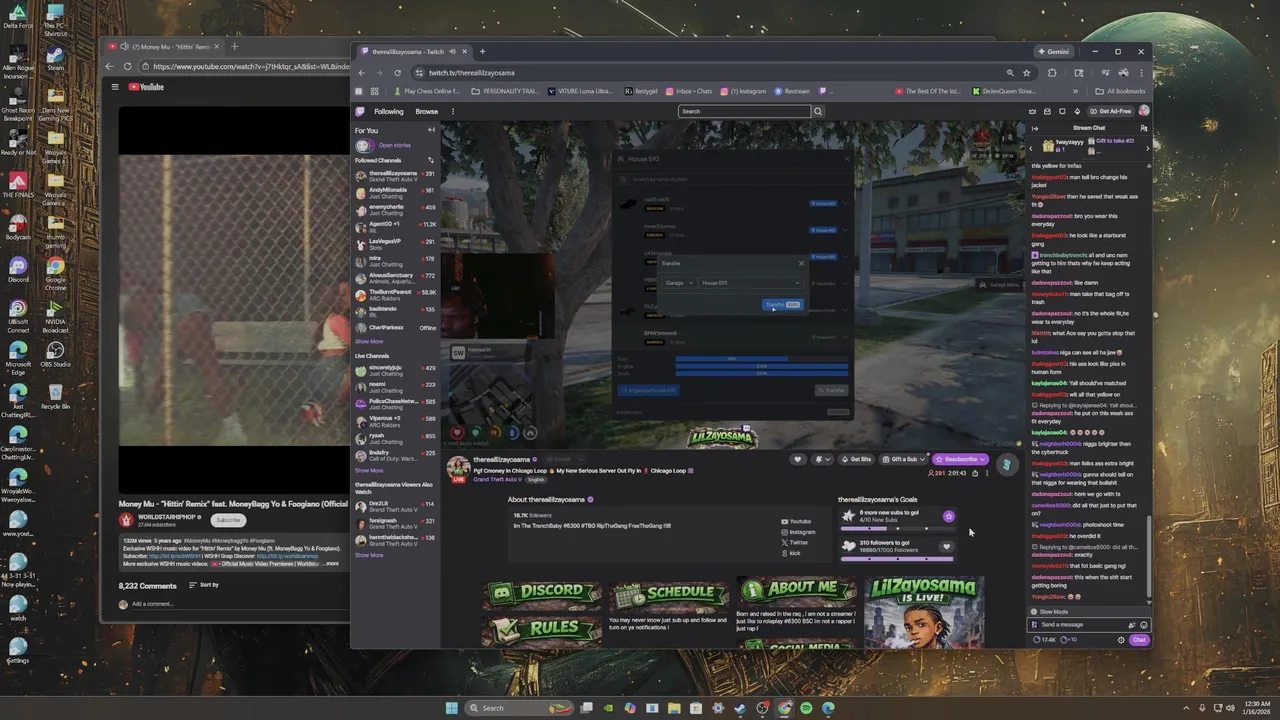Click the chat scrollbar
Screen dimensions: 1280x720
click(1149, 555)
